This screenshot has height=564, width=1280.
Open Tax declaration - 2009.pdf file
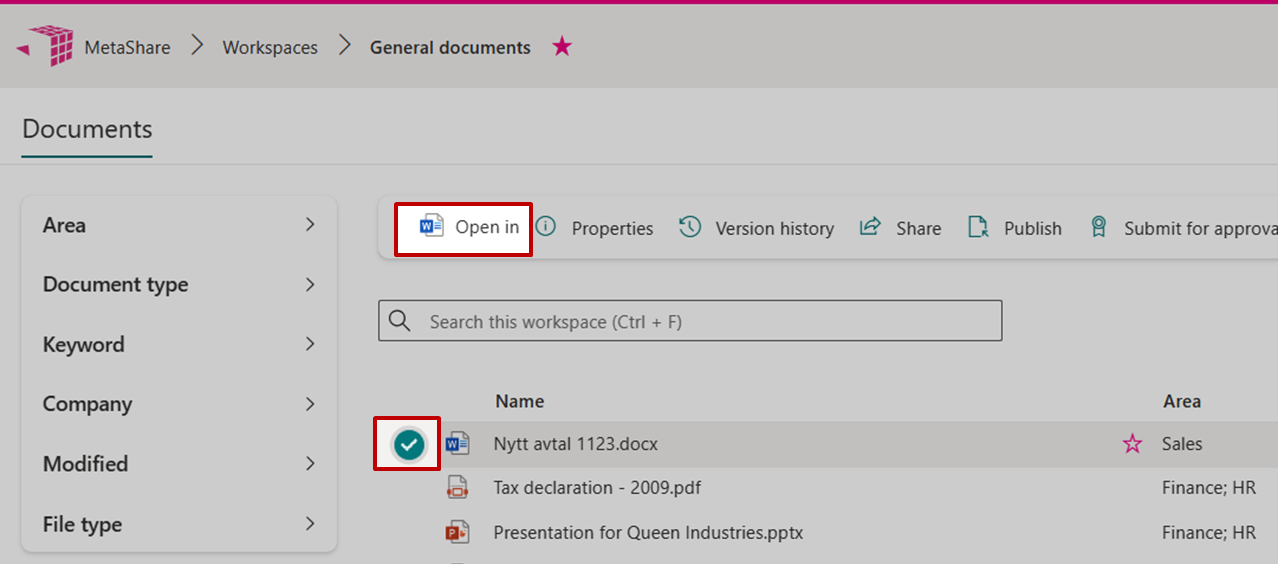pyautogui.click(x=596, y=488)
